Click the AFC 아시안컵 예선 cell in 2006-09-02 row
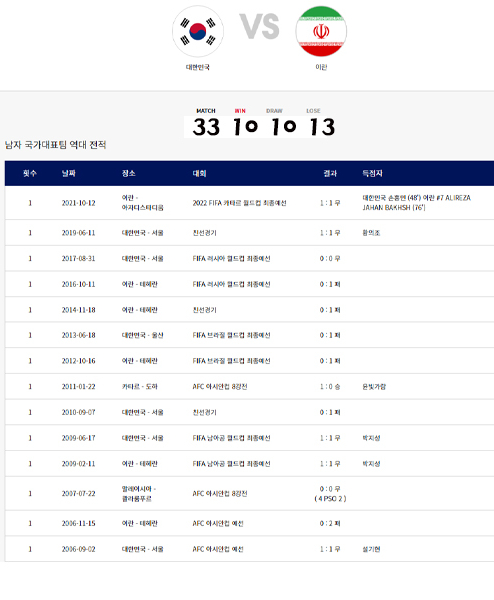This screenshot has width=494, height=600. [x=217, y=549]
